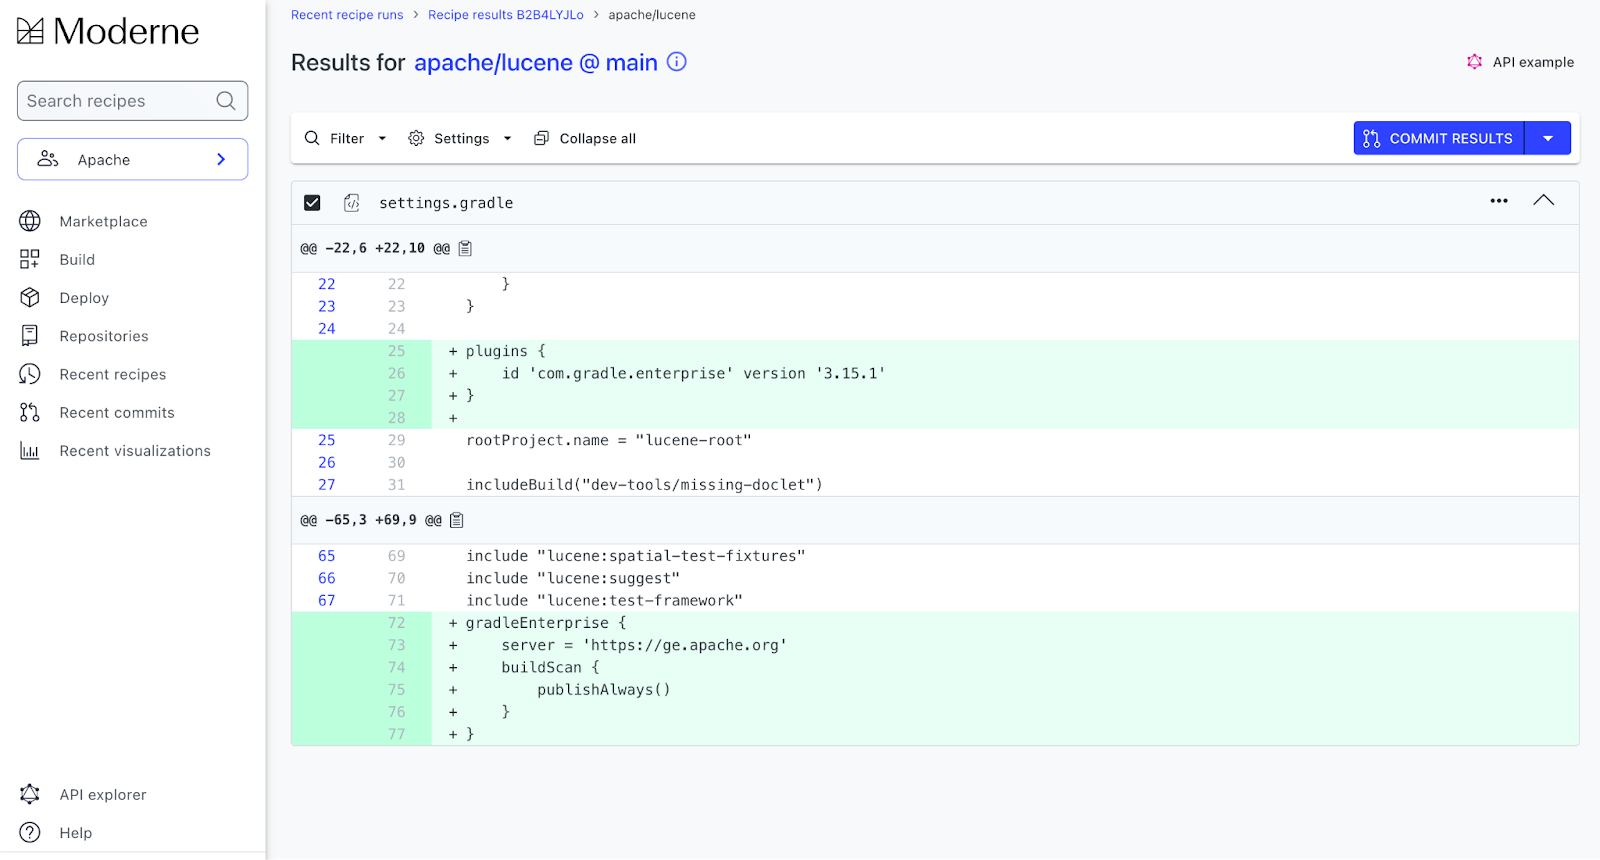
Task: Click the info icon beside main
Action: tap(677, 62)
